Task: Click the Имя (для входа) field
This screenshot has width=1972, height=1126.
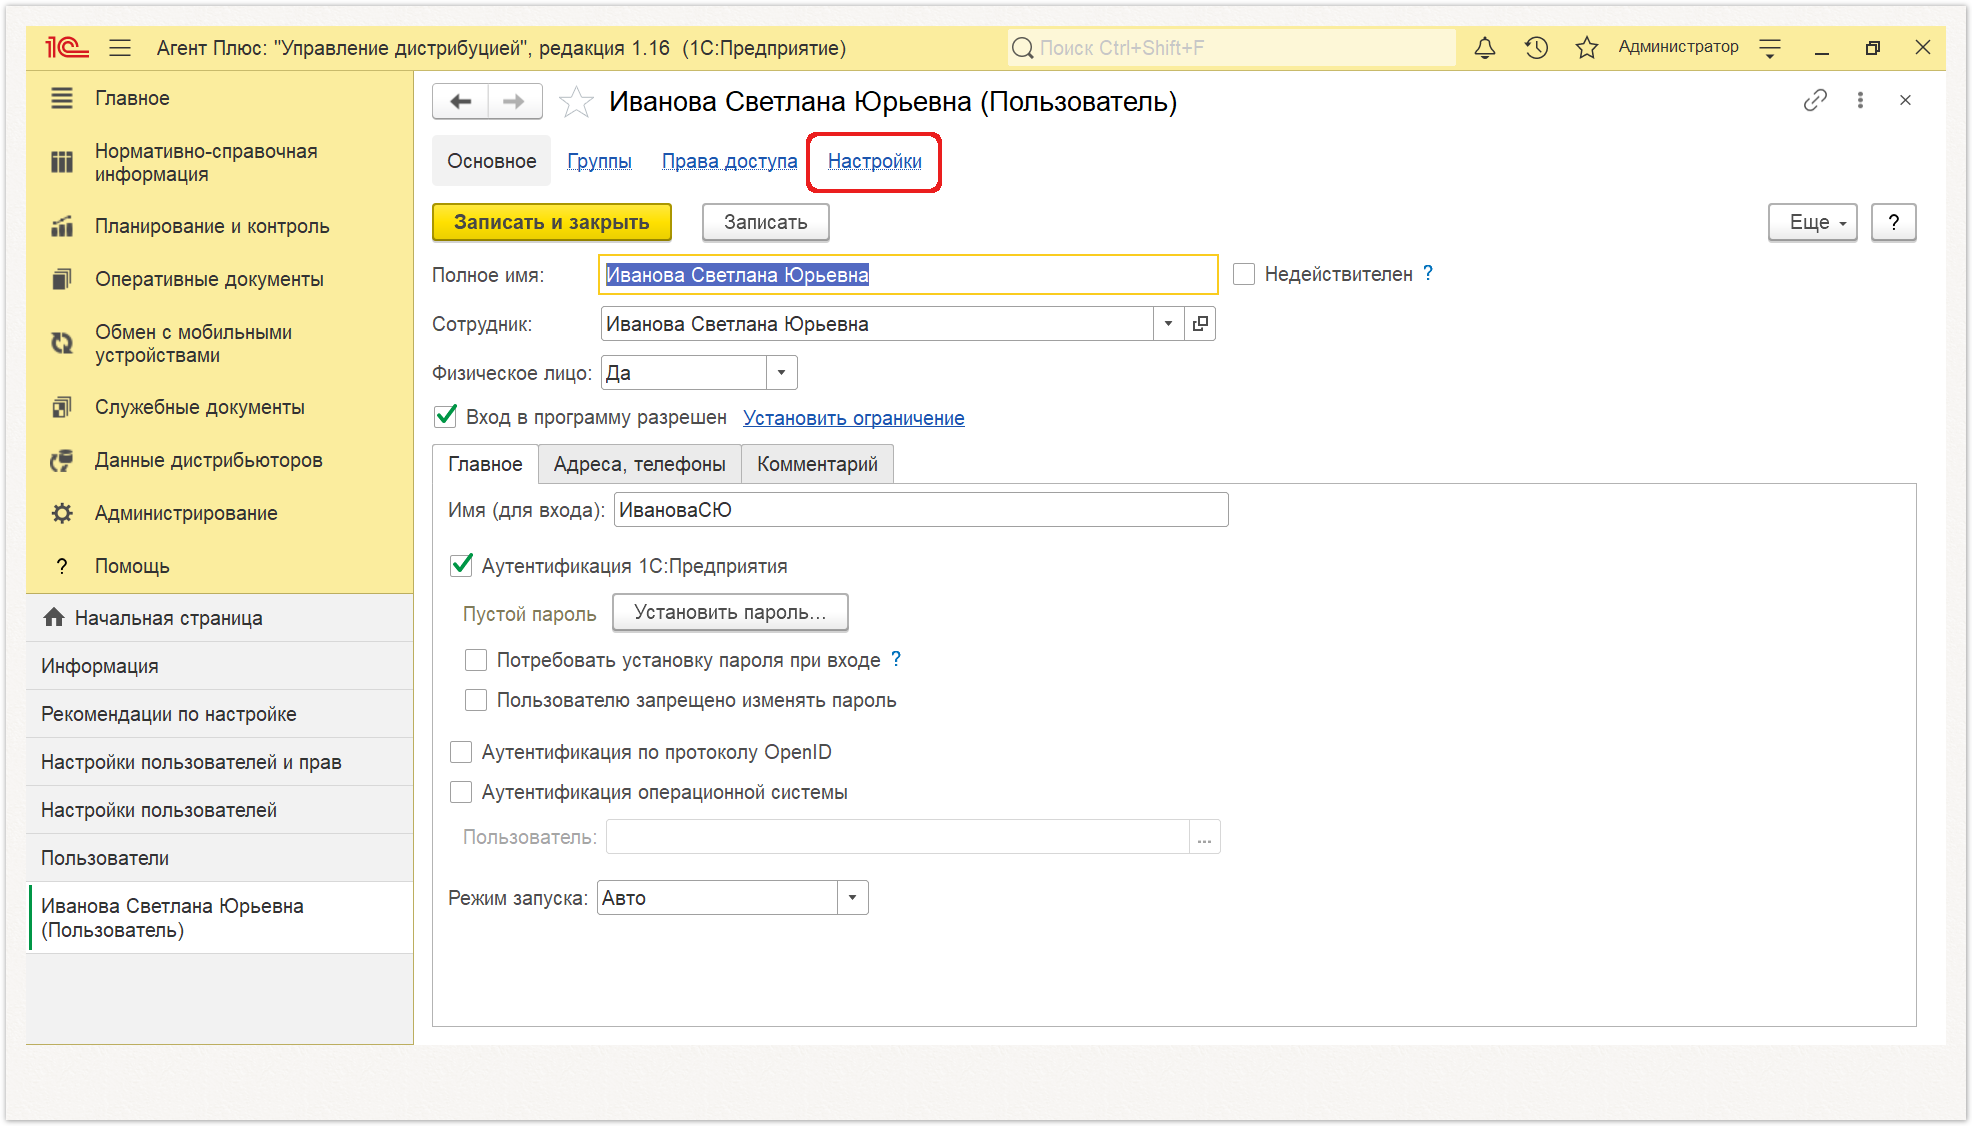Action: [921, 510]
